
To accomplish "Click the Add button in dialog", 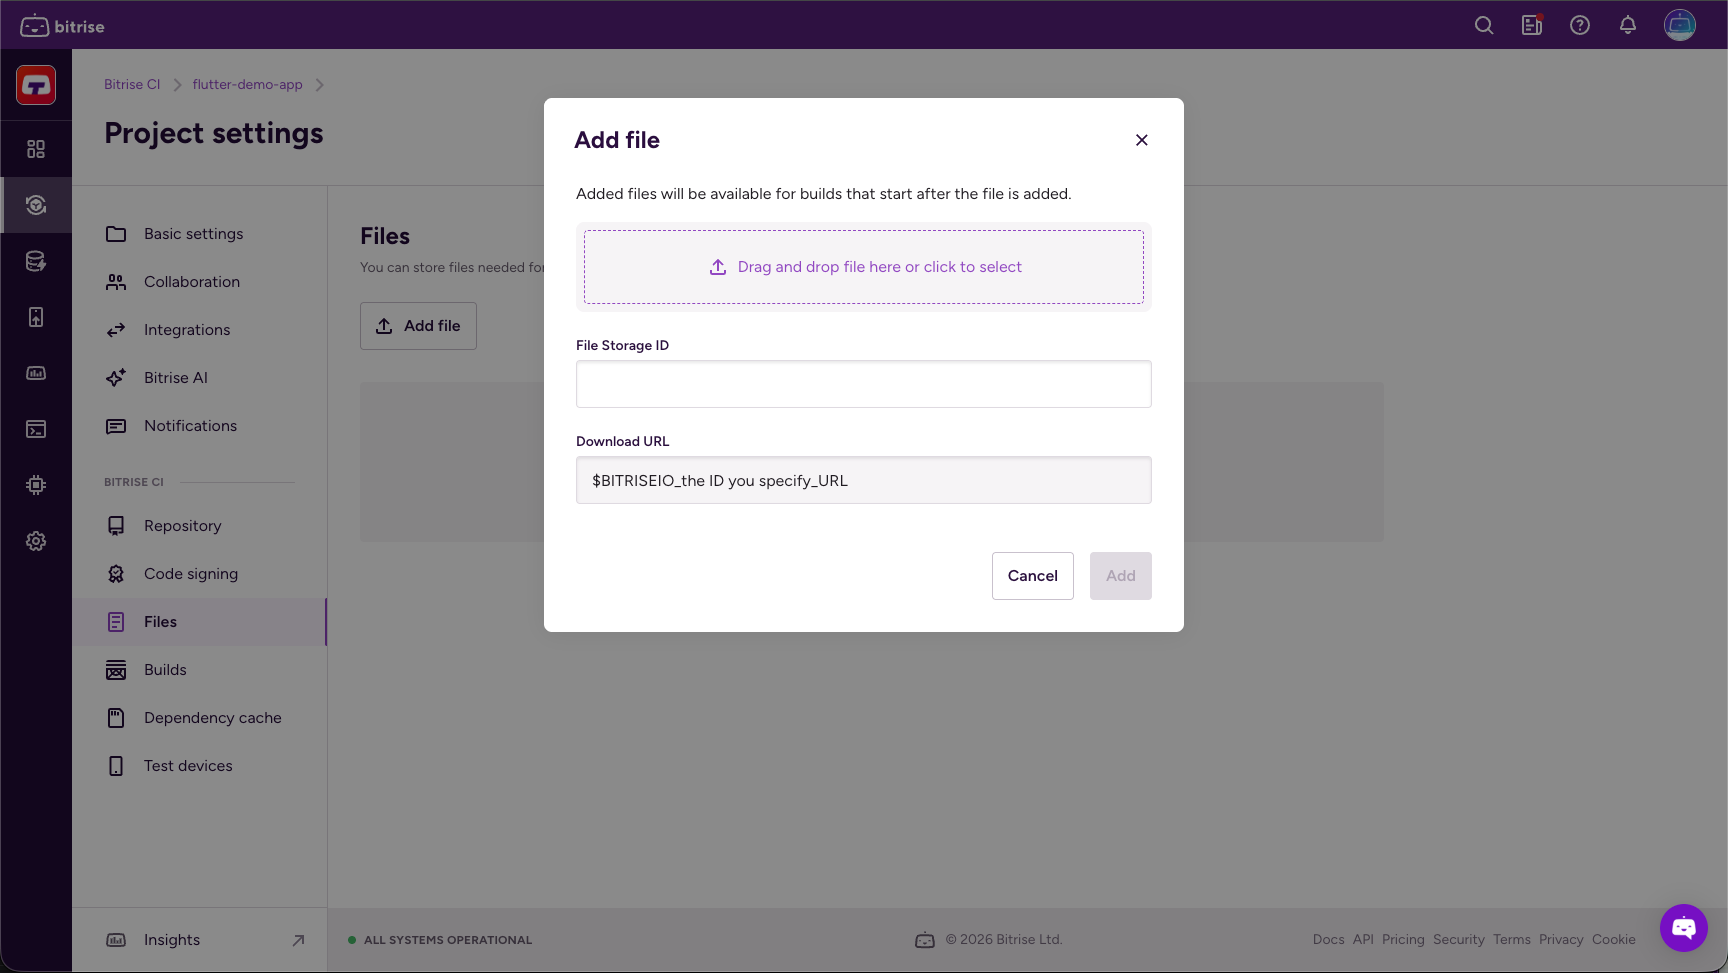I will [1121, 576].
